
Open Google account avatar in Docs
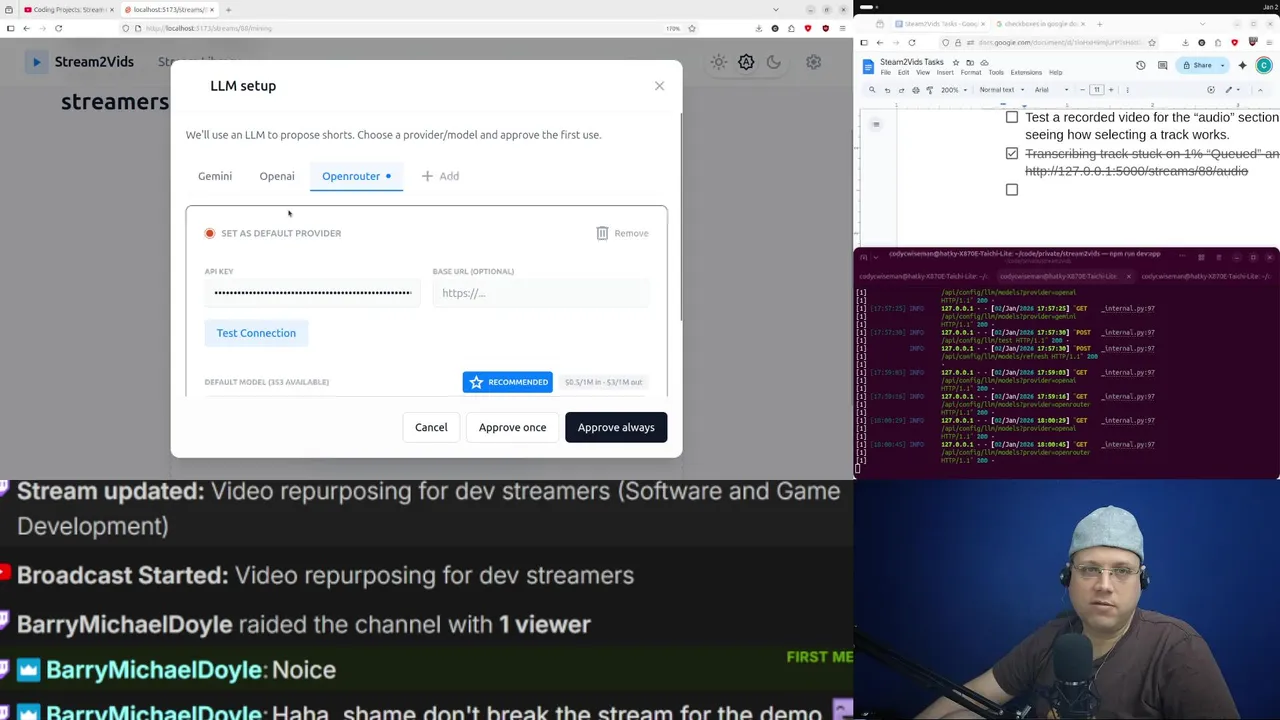point(1264,65)
